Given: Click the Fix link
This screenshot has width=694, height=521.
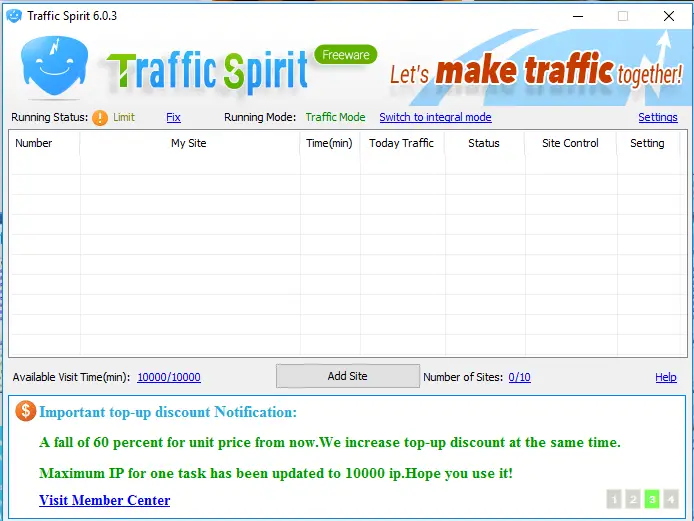Looking at the screenshot, I should [173, 118].
